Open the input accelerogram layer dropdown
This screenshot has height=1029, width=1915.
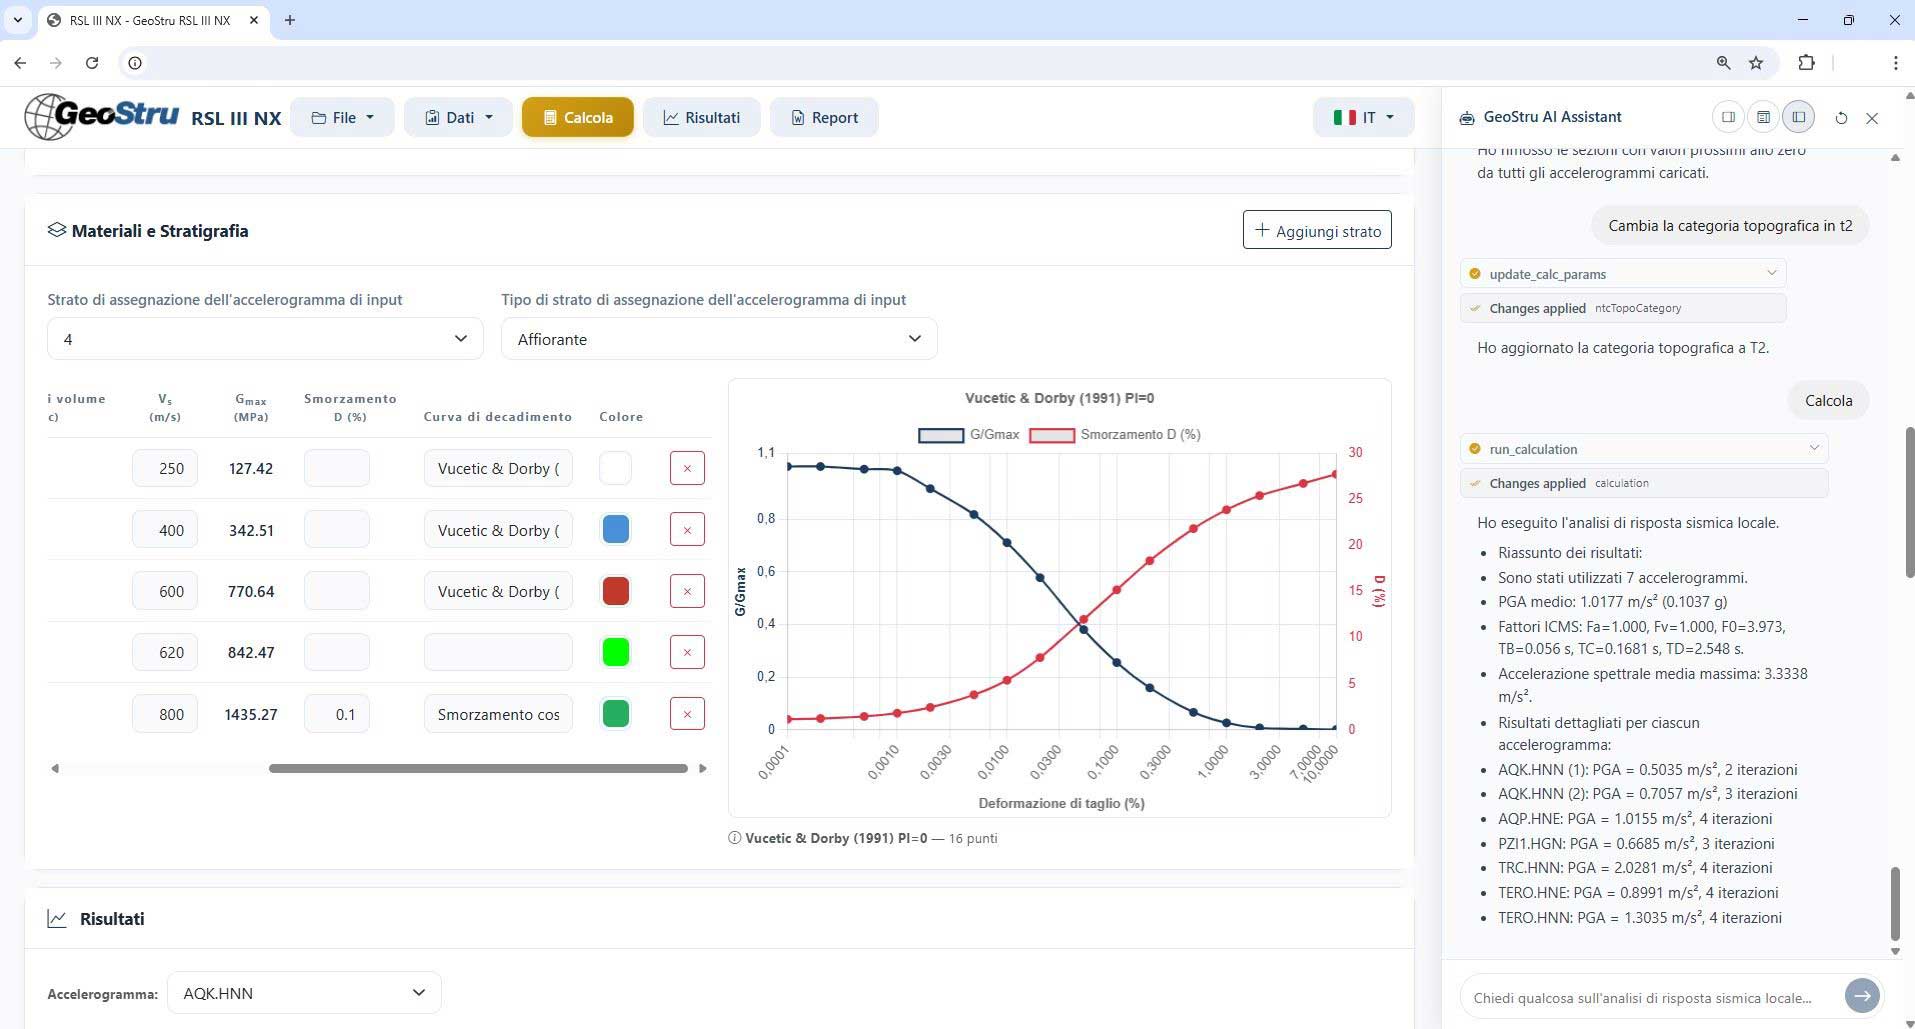(265, 339)
